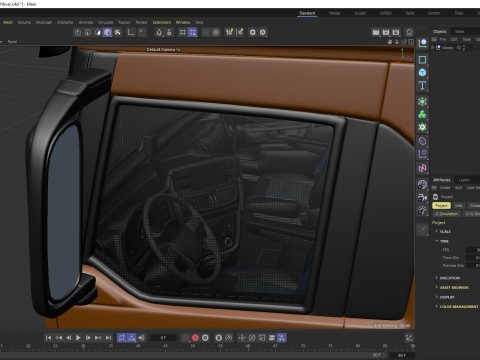480x360 pixels.
Task: Go to the end of the animation
Action: (x=108, y=338)
